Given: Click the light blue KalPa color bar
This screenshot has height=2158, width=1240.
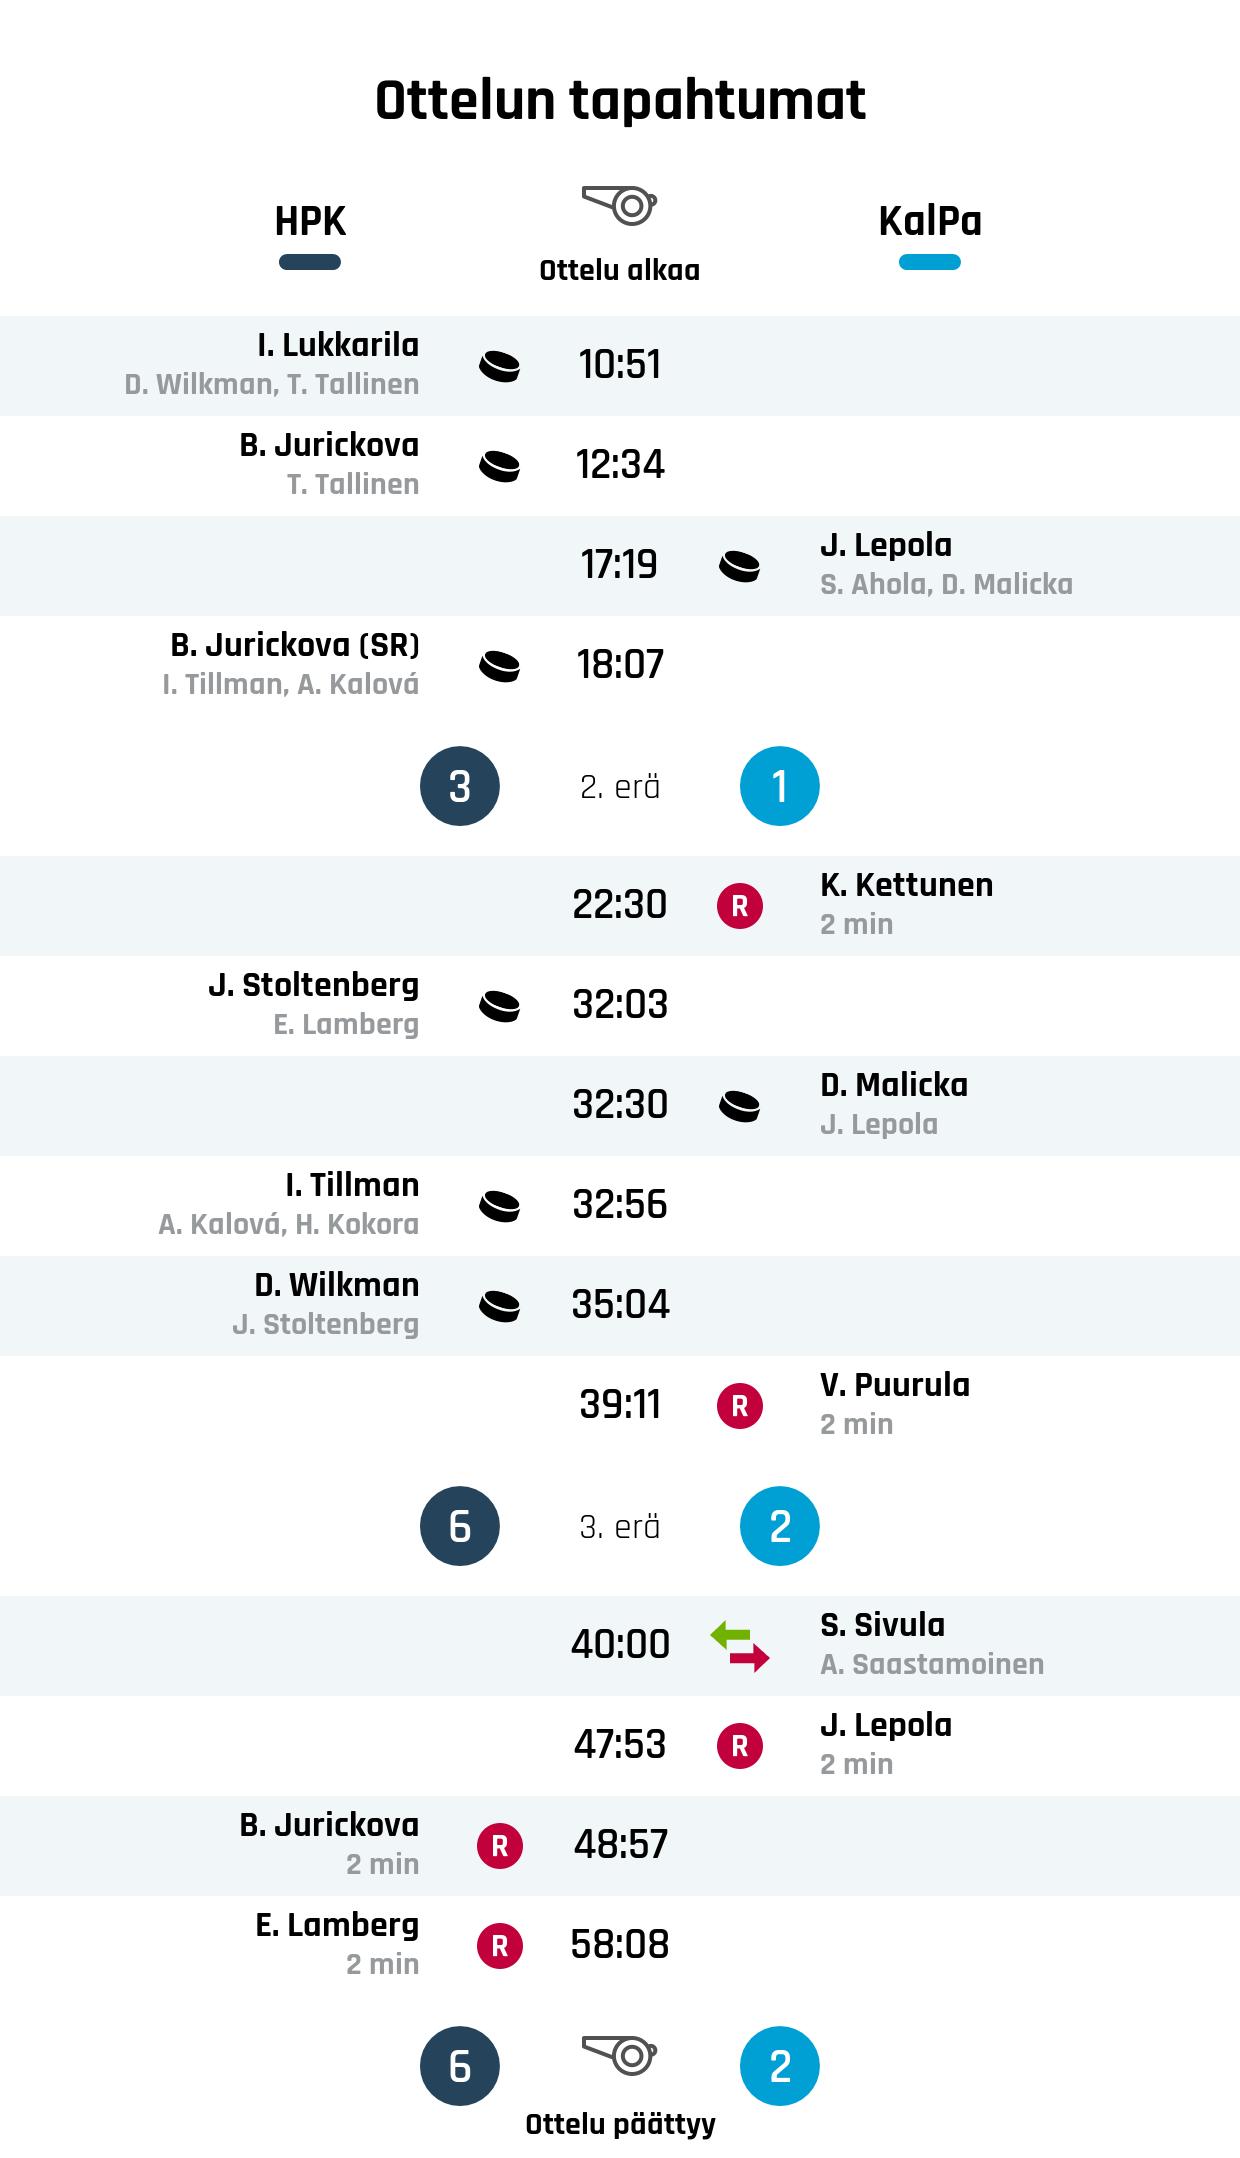Looking at the screenshot, I should 930,263.
